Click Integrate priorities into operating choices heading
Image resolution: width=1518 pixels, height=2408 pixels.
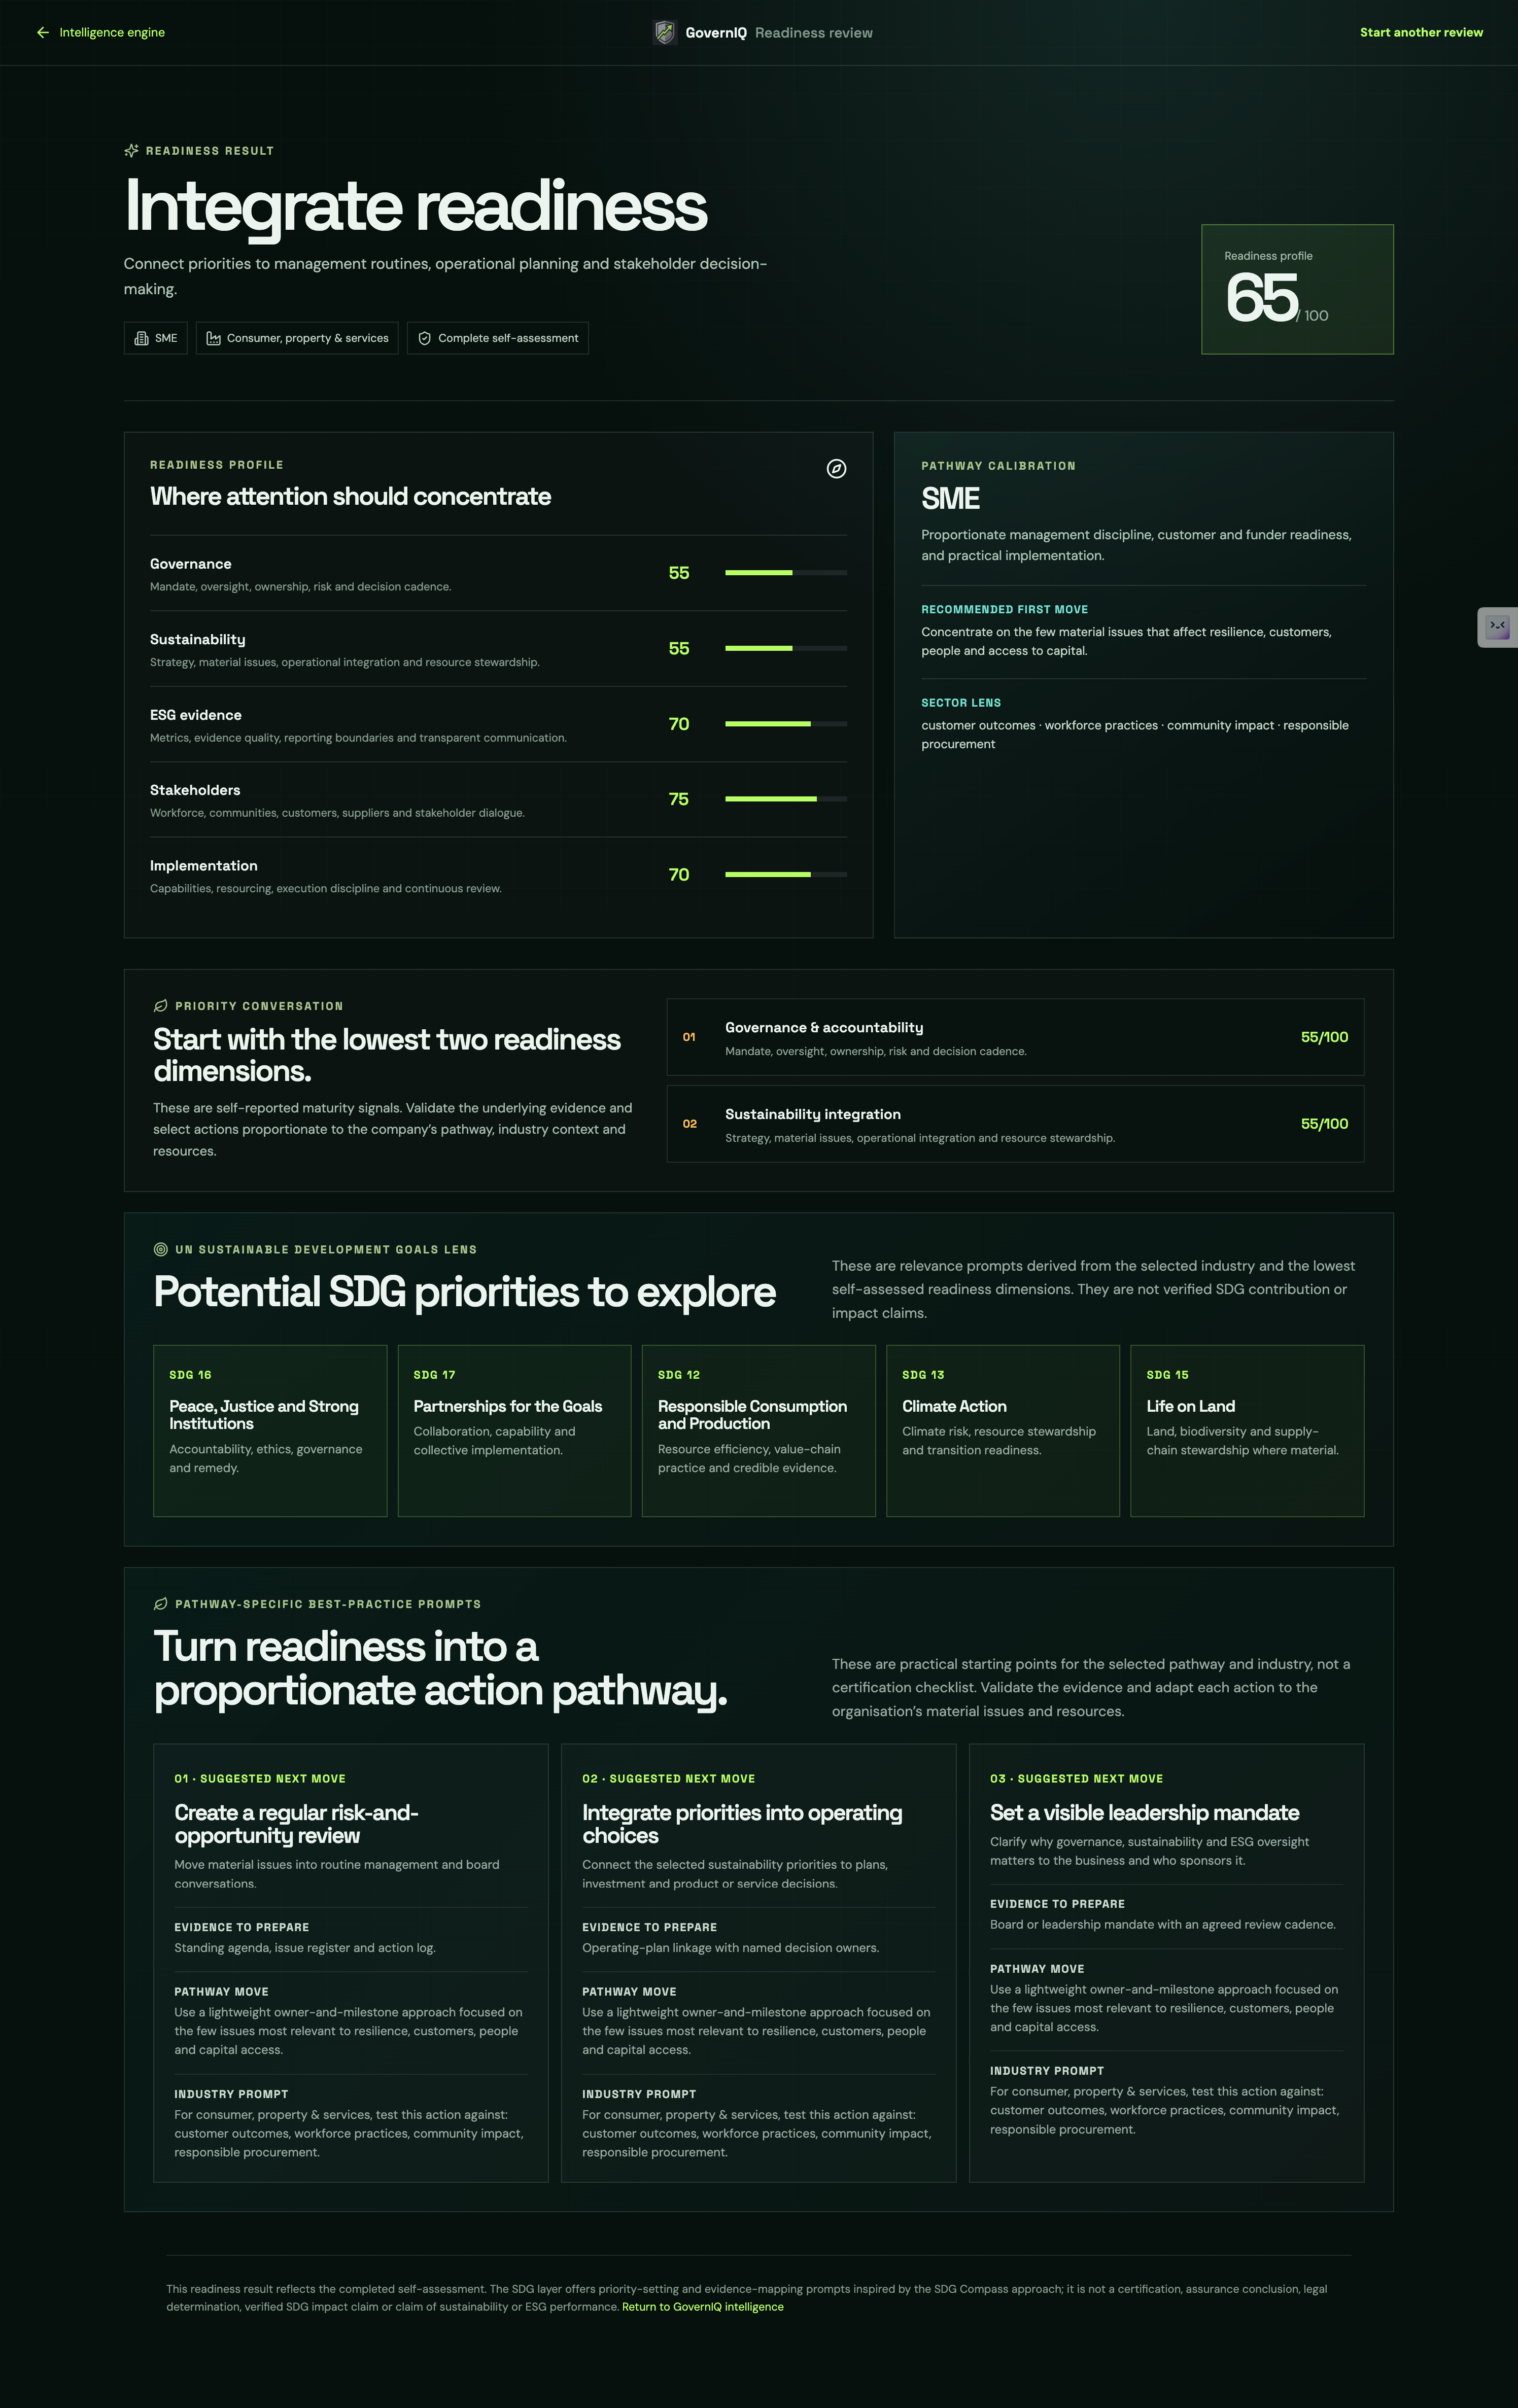(742, 1824)
